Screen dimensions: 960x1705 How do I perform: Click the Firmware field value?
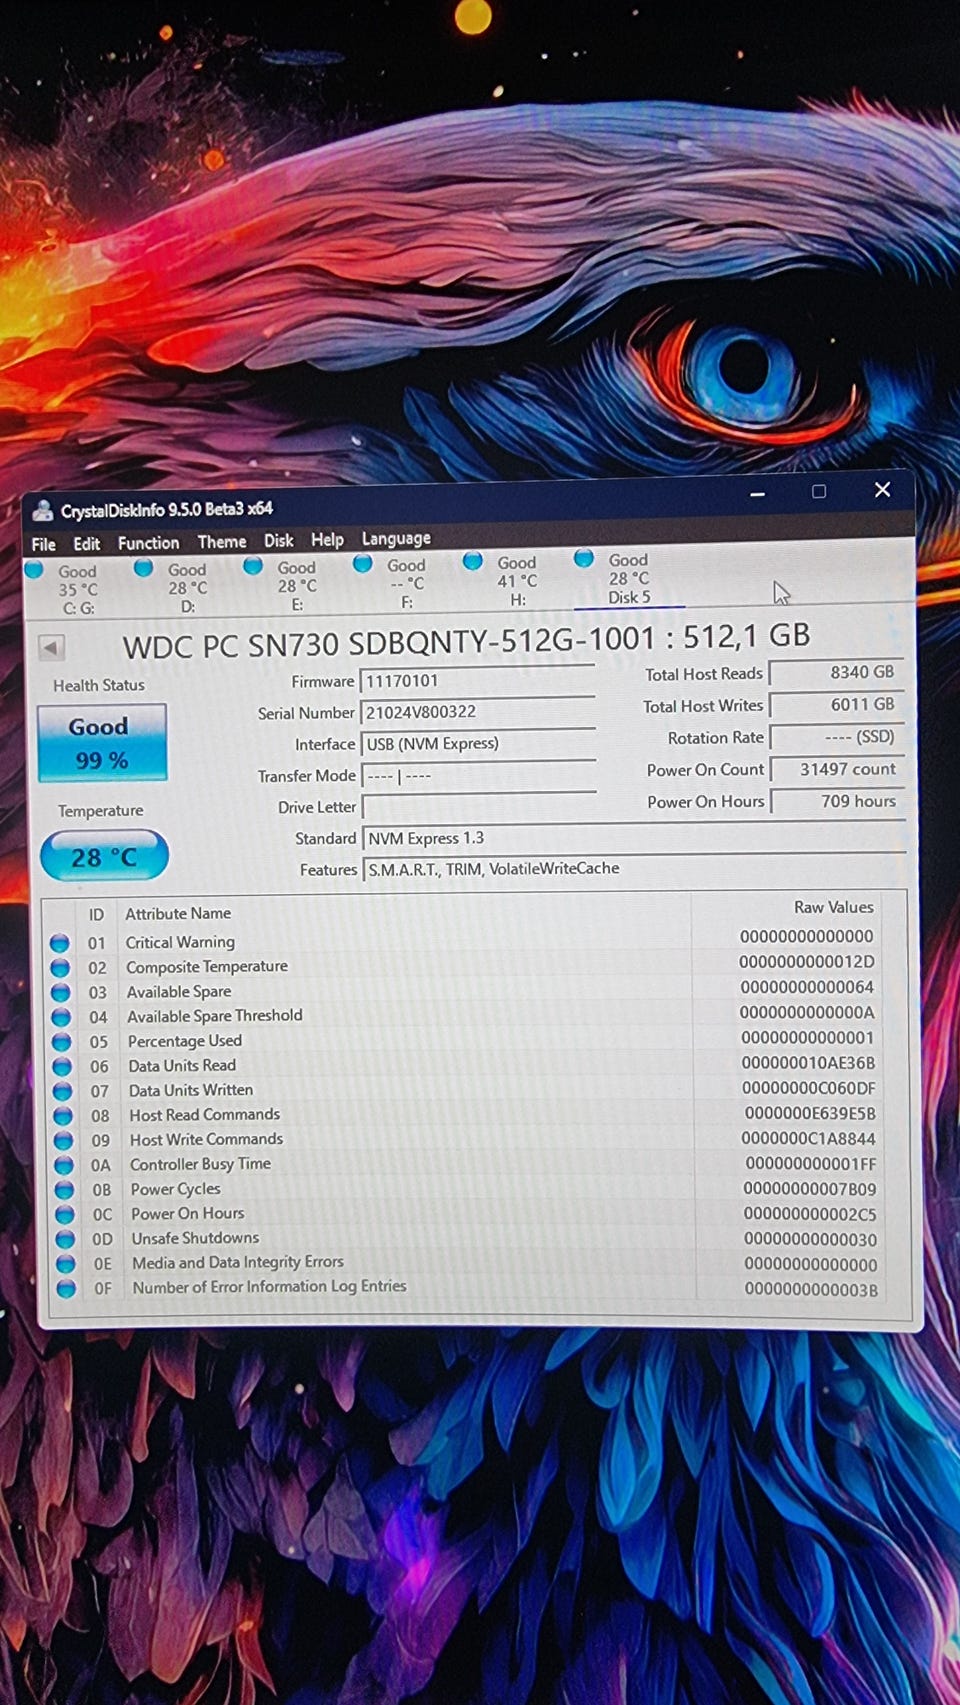[477, 681]
